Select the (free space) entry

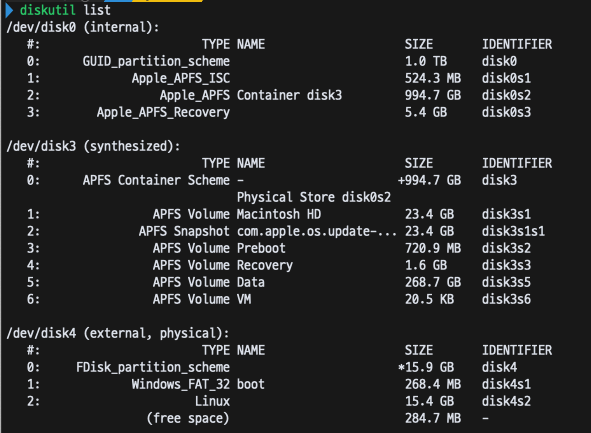[188, 418]
